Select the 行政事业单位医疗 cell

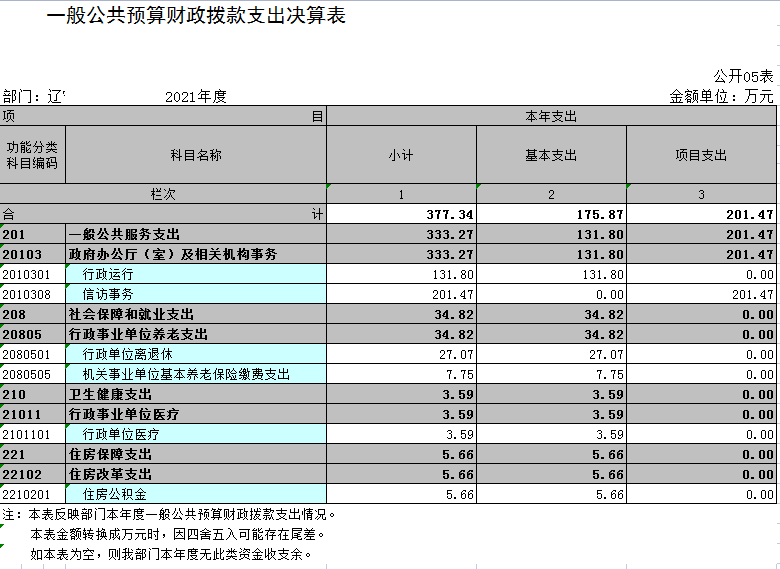point(196,414)
